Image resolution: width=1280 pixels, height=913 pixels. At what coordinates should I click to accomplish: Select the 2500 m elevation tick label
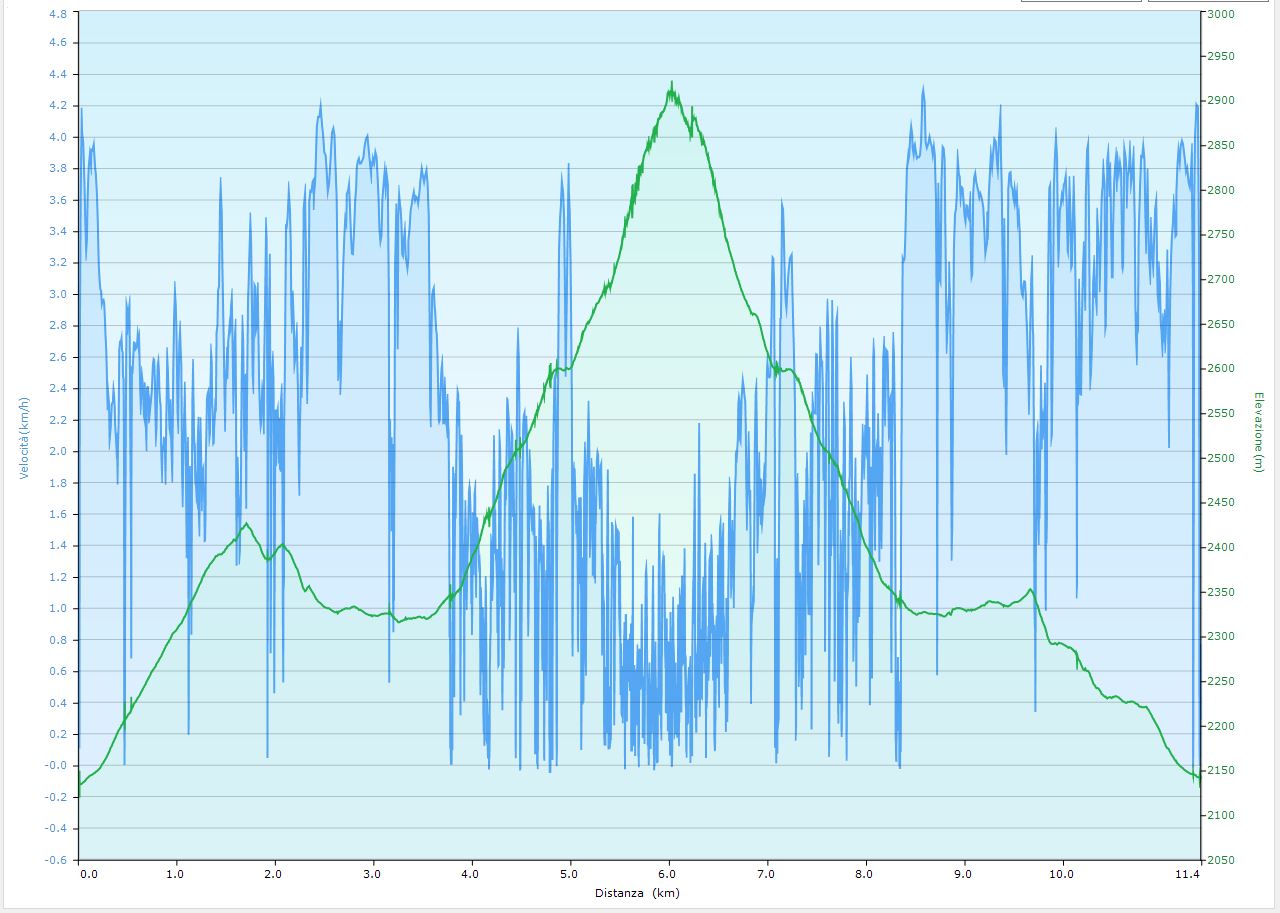coord(1221,459)
